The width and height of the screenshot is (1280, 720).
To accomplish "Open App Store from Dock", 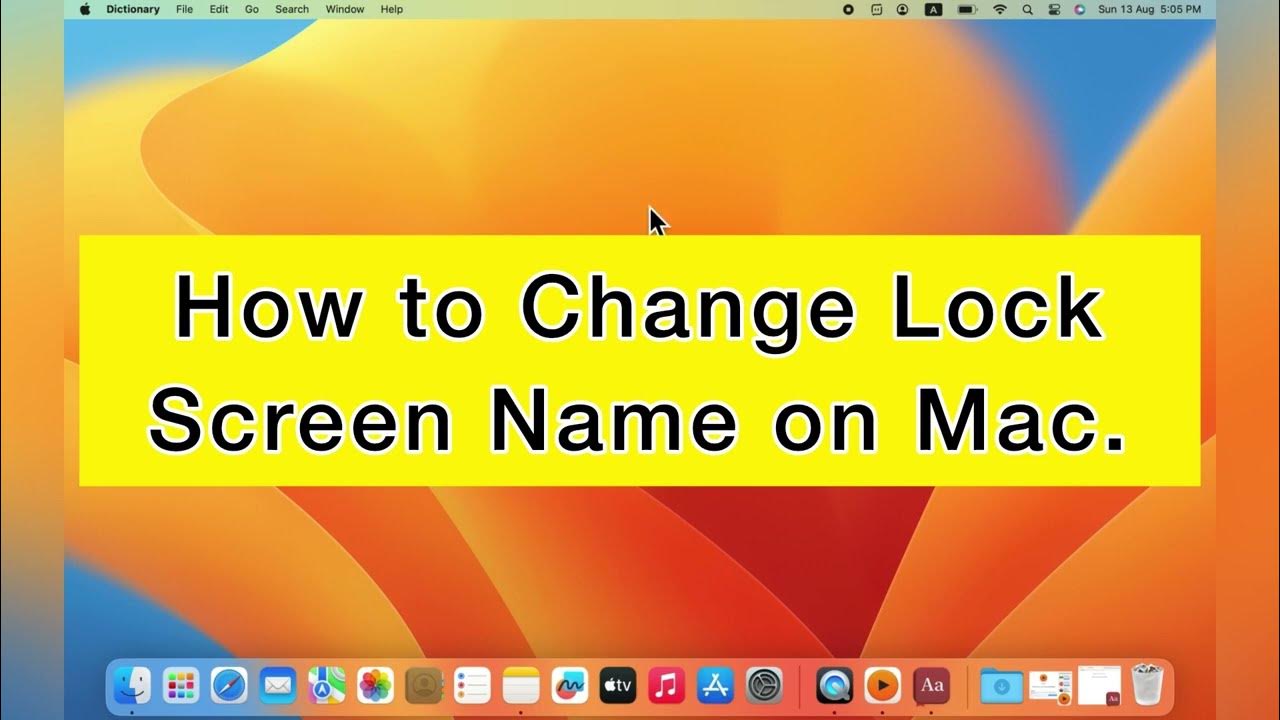I will [x=716, y=685].
